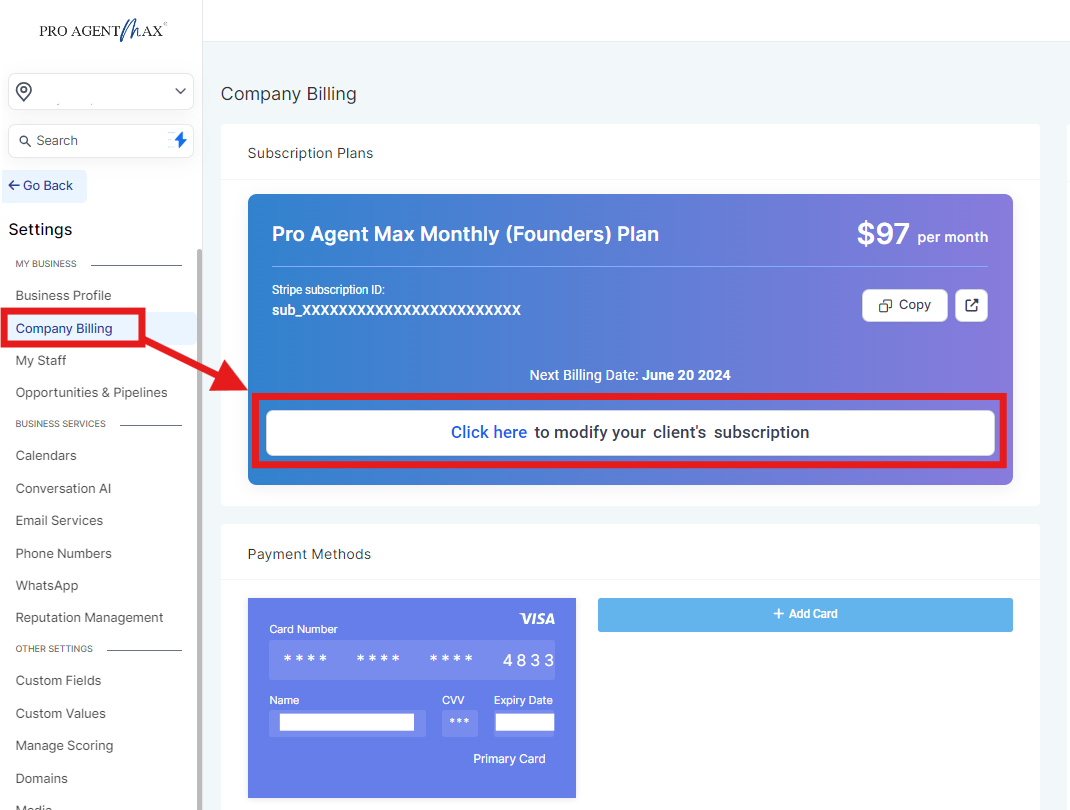The image size is (1070, 810).
Task: Click the external link icon beside Copy
Action: [971, 306]
